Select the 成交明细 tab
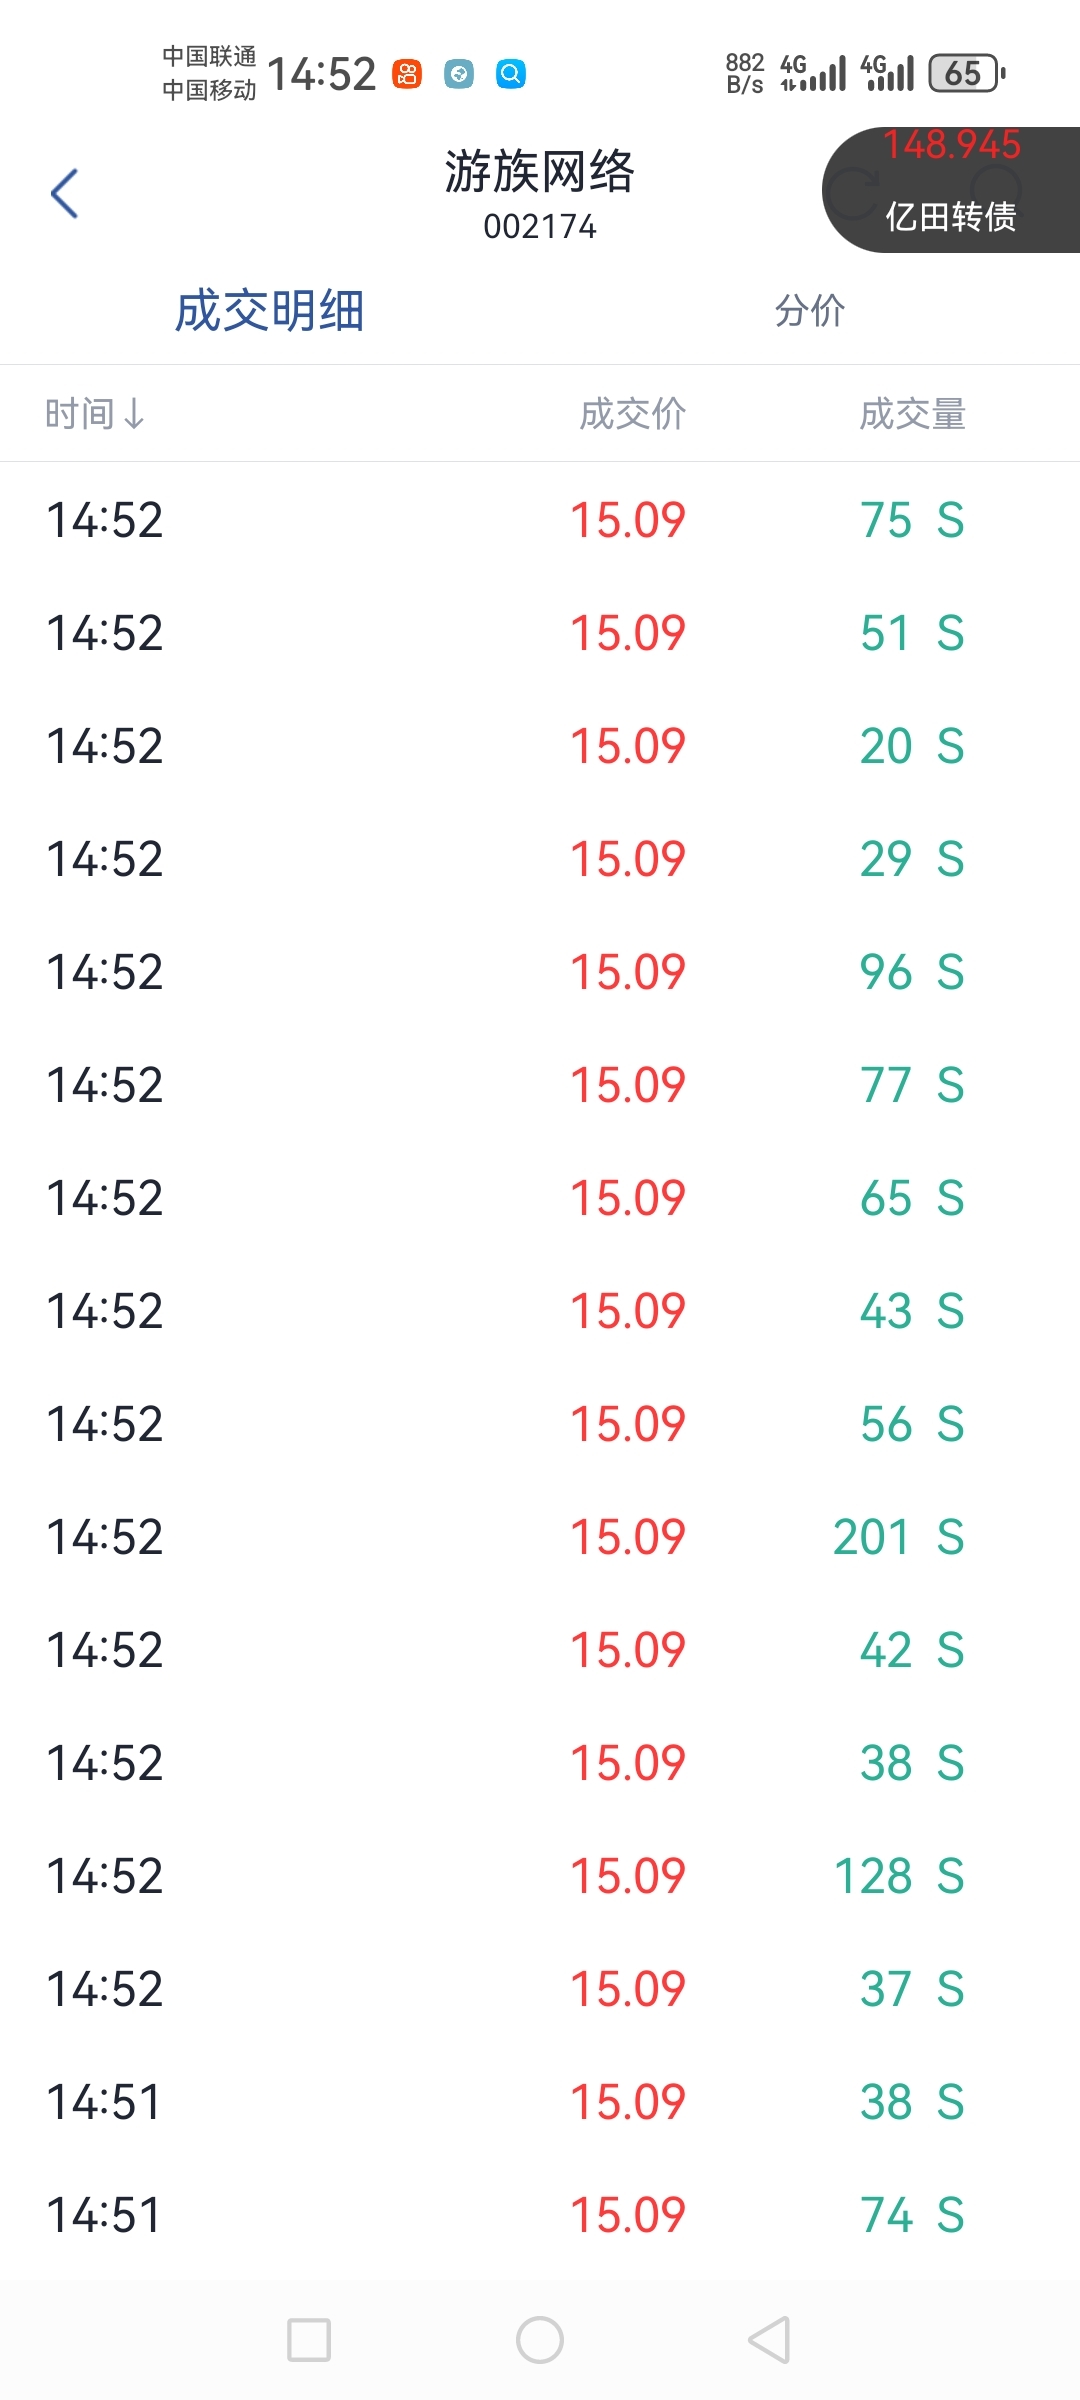This screenshot has width=1080, height=2400. (x=269, y=311)
